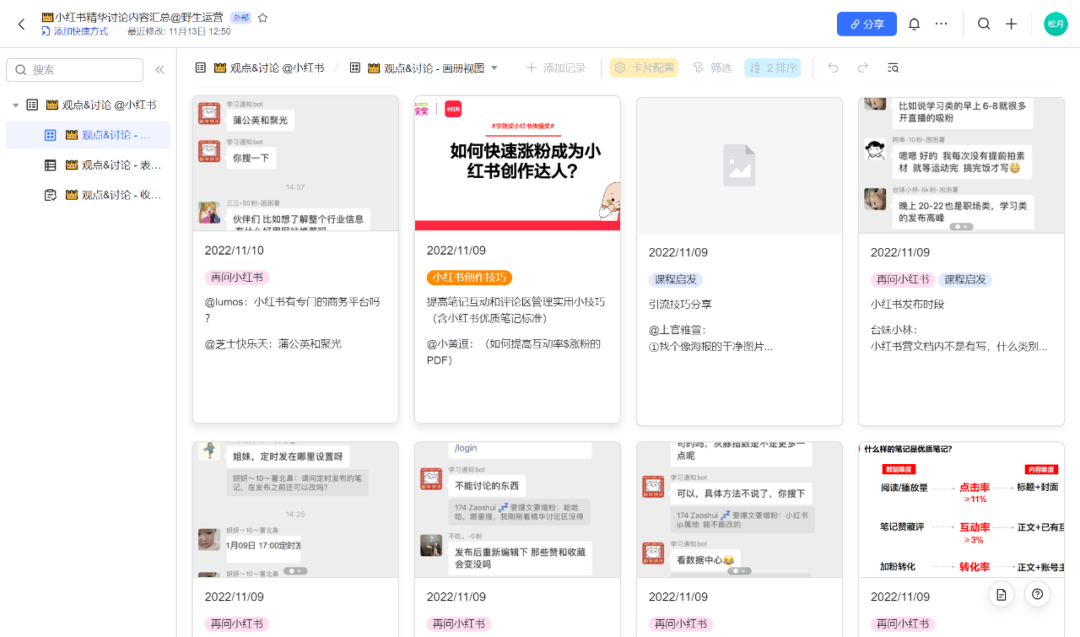Click the 卡片配置 gear icon
The height and width of the screenshot is (637, 1080).
(x=620, y=68)
